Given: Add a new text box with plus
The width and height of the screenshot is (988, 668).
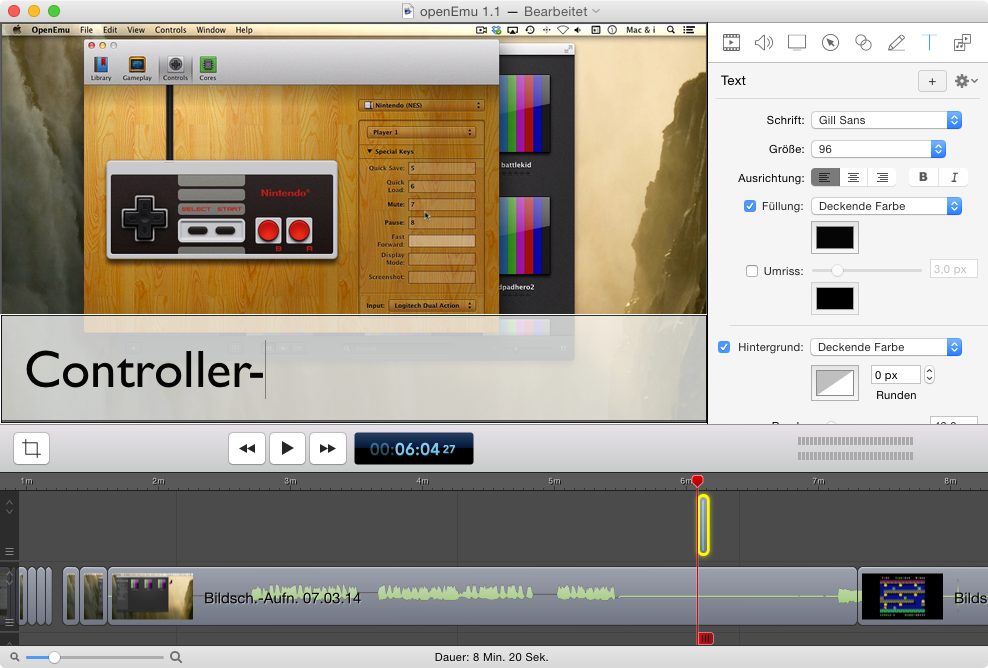Looking at the screenshot, I should (931, 81).
